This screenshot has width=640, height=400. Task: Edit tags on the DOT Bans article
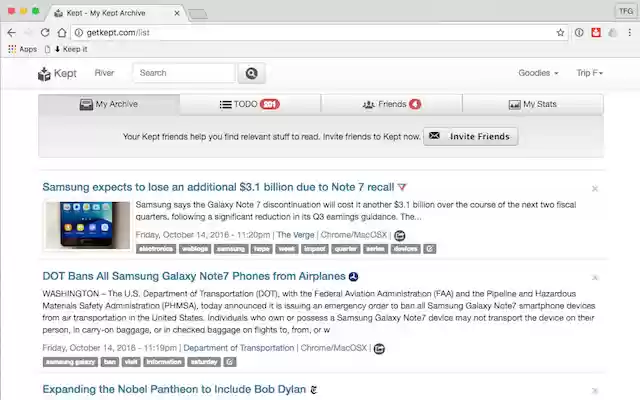tap(230, 362)
